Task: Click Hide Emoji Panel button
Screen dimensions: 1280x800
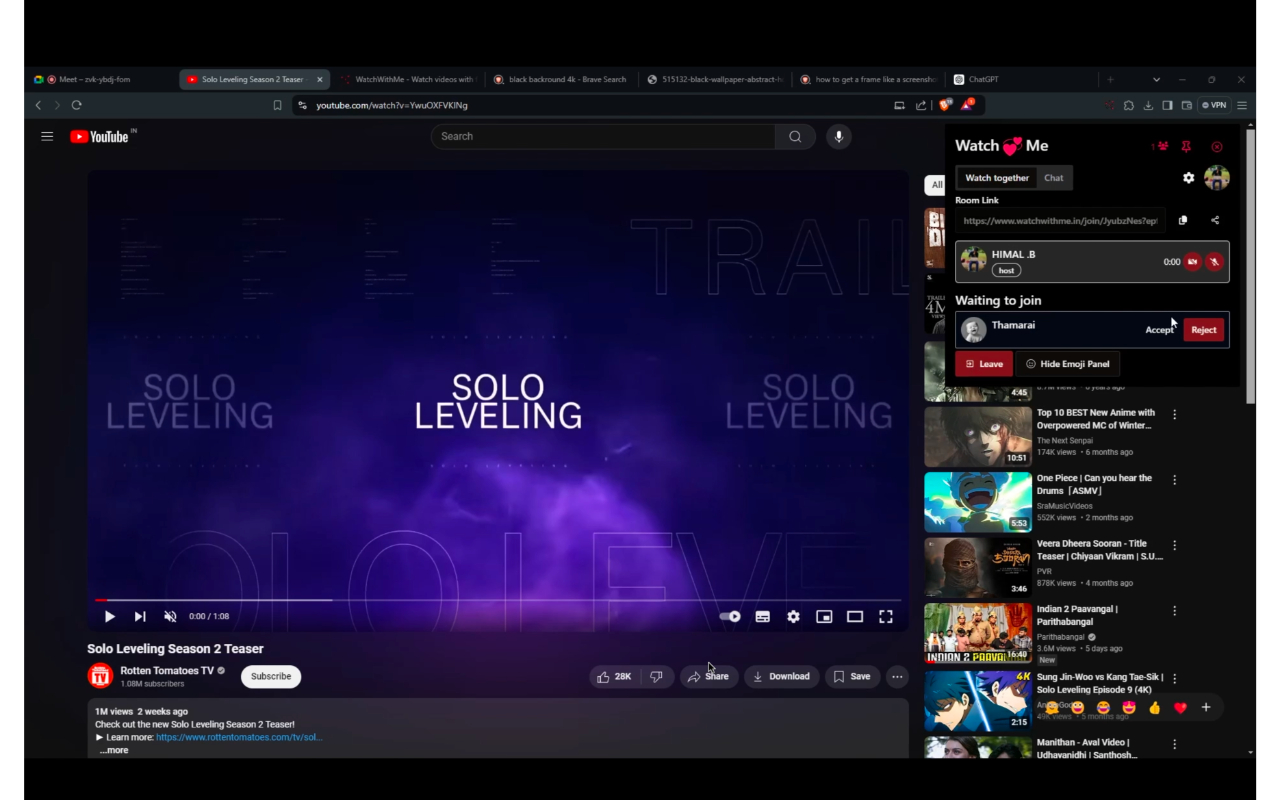Action: (x=1068, y=364)
